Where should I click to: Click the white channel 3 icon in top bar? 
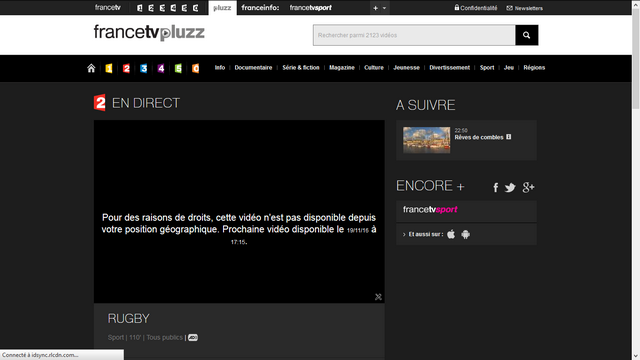pos(162,8)
